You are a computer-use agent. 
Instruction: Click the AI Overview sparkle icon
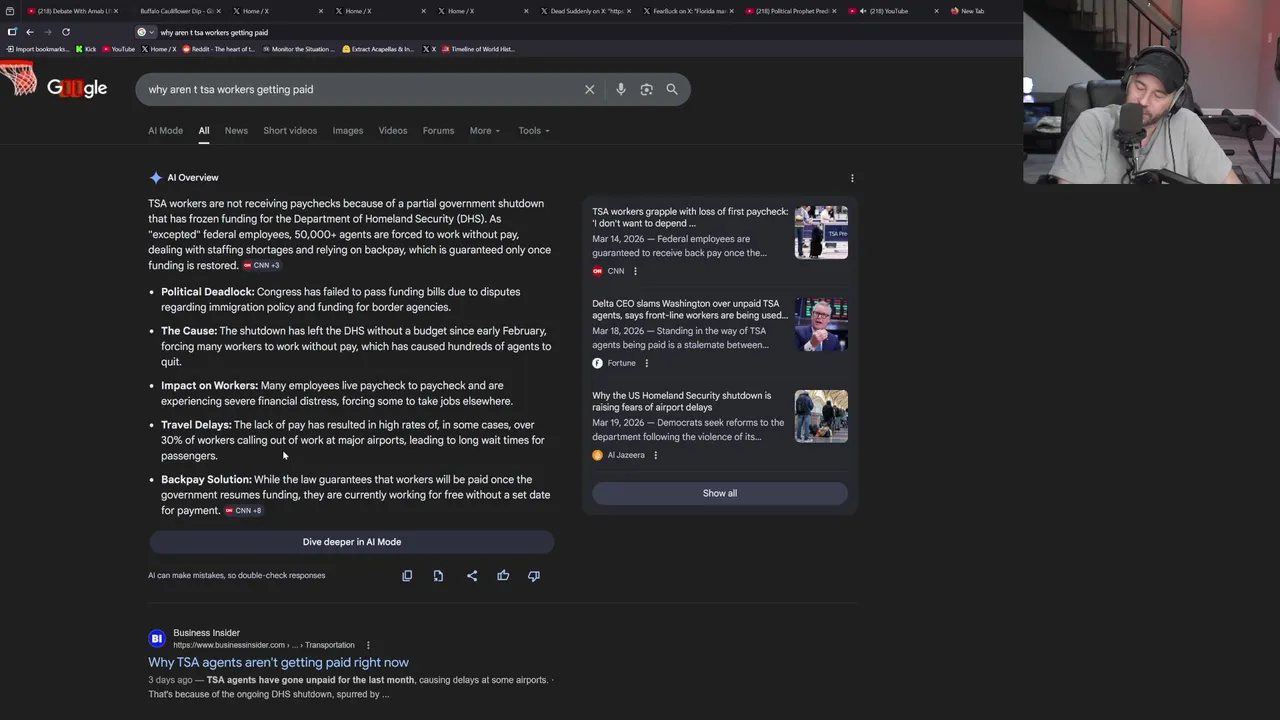point(156,178)
